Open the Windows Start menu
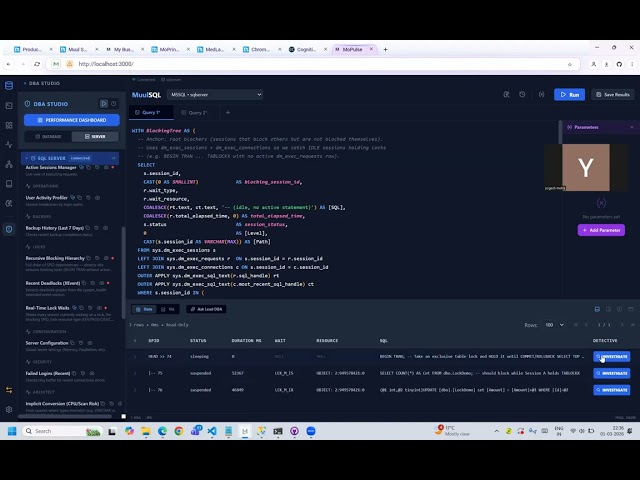Viewport: 640px width, 480px height. click(x=12, y=431)
